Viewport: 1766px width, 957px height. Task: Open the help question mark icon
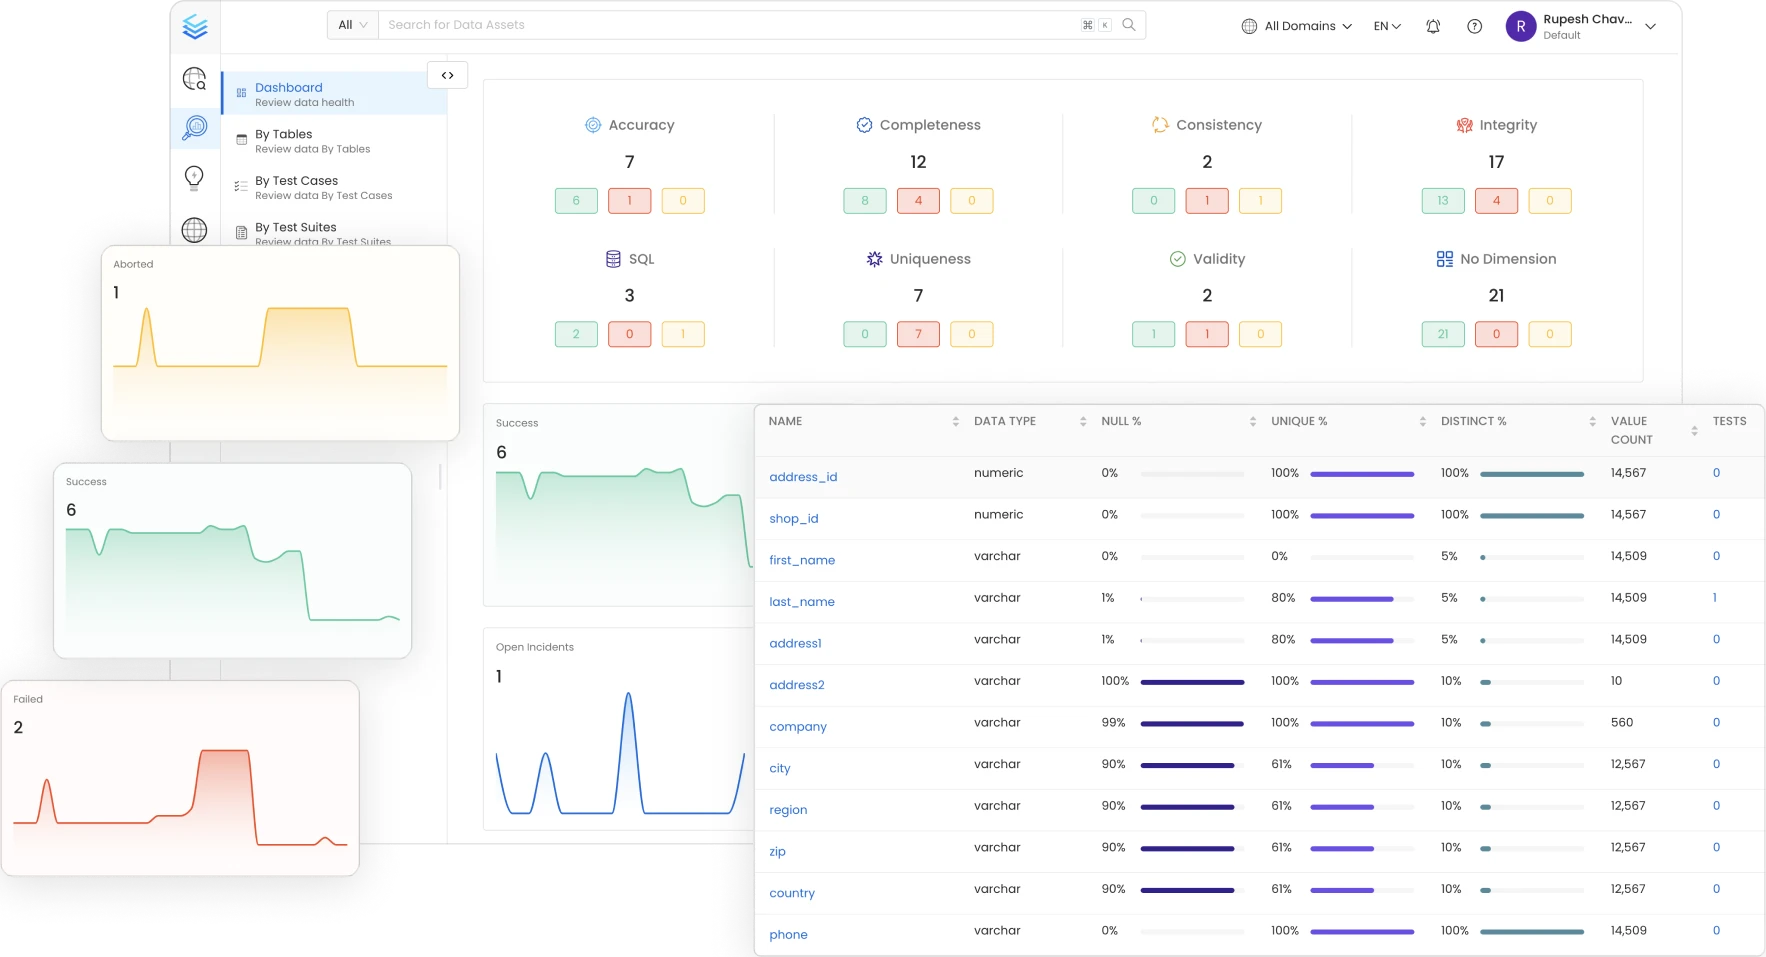[x=1474, y=26]
